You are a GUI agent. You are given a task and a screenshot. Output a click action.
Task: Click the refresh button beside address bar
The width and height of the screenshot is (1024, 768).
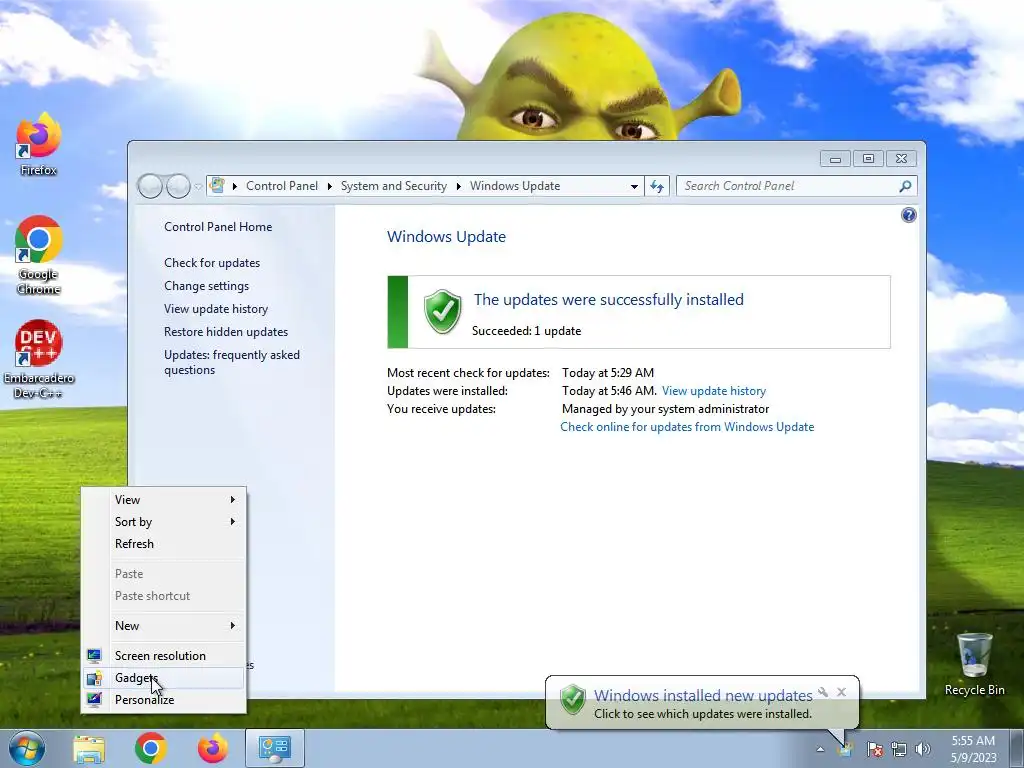(x=657, y=186)
